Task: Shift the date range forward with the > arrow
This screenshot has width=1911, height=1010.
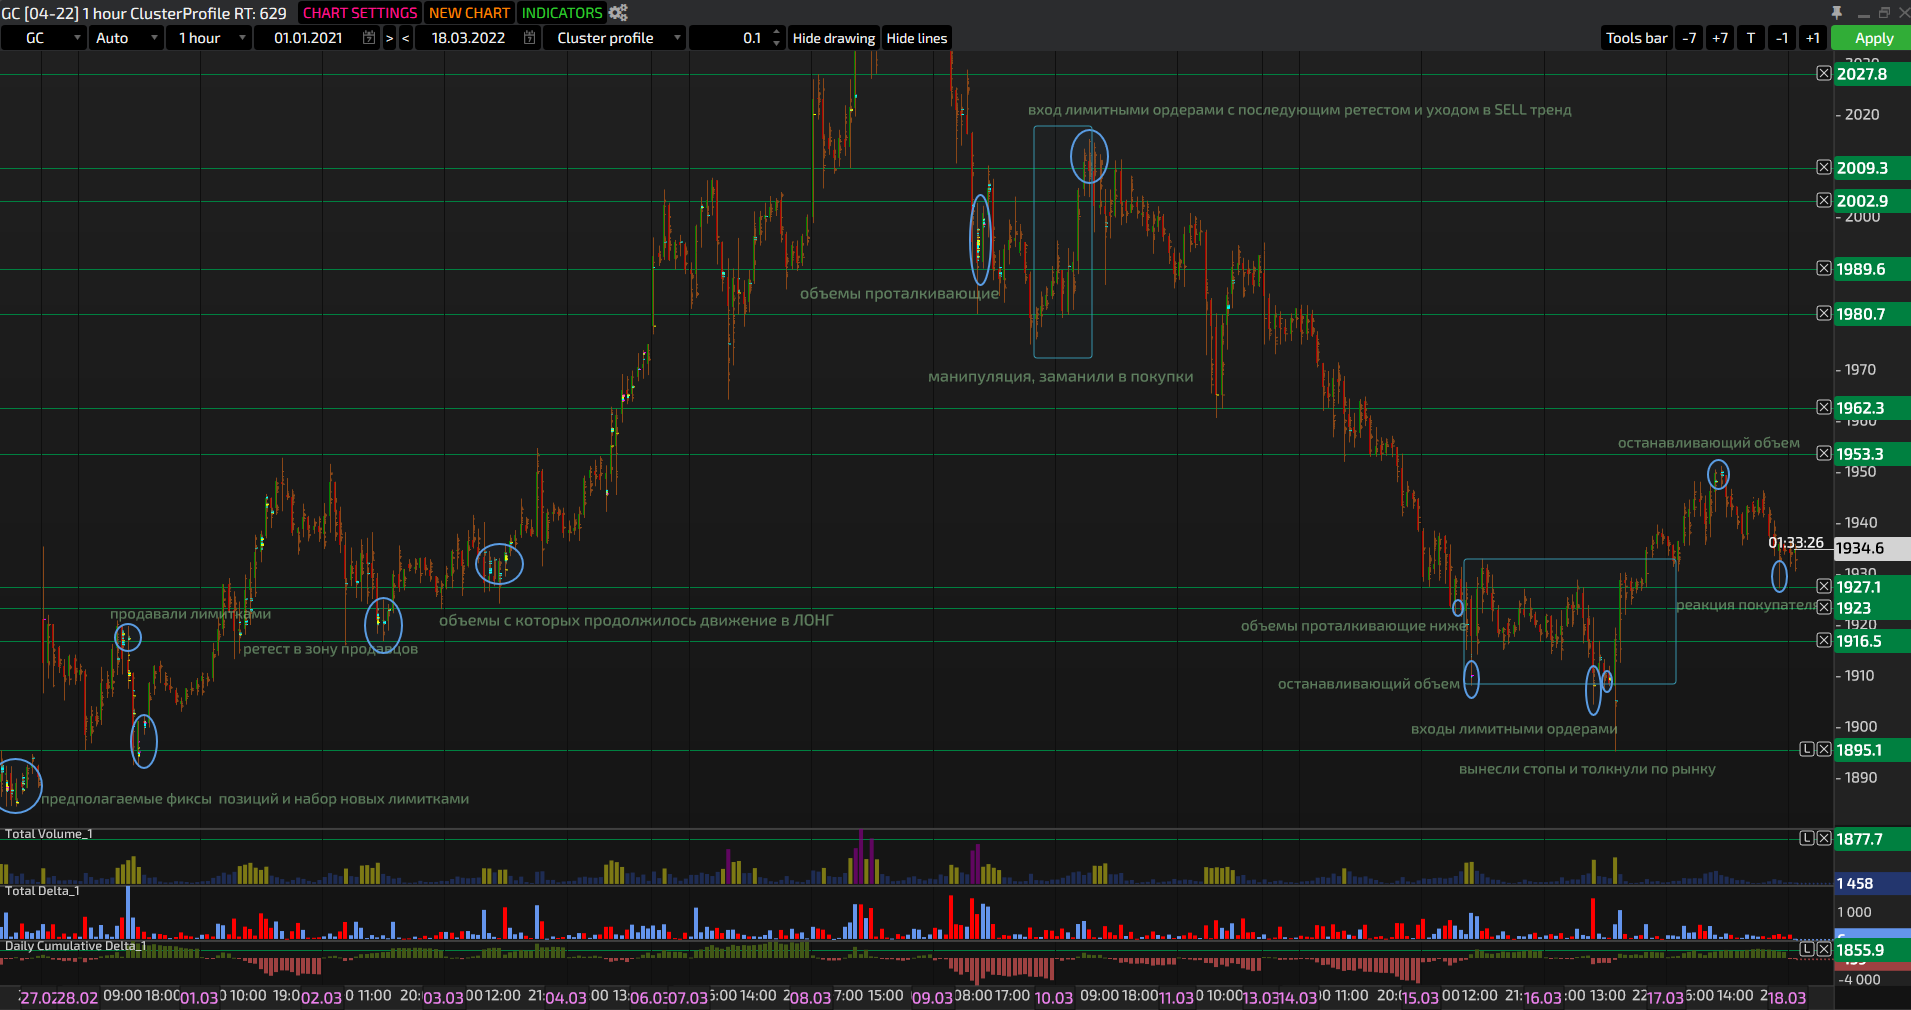Action: click(x=389, y=38)
